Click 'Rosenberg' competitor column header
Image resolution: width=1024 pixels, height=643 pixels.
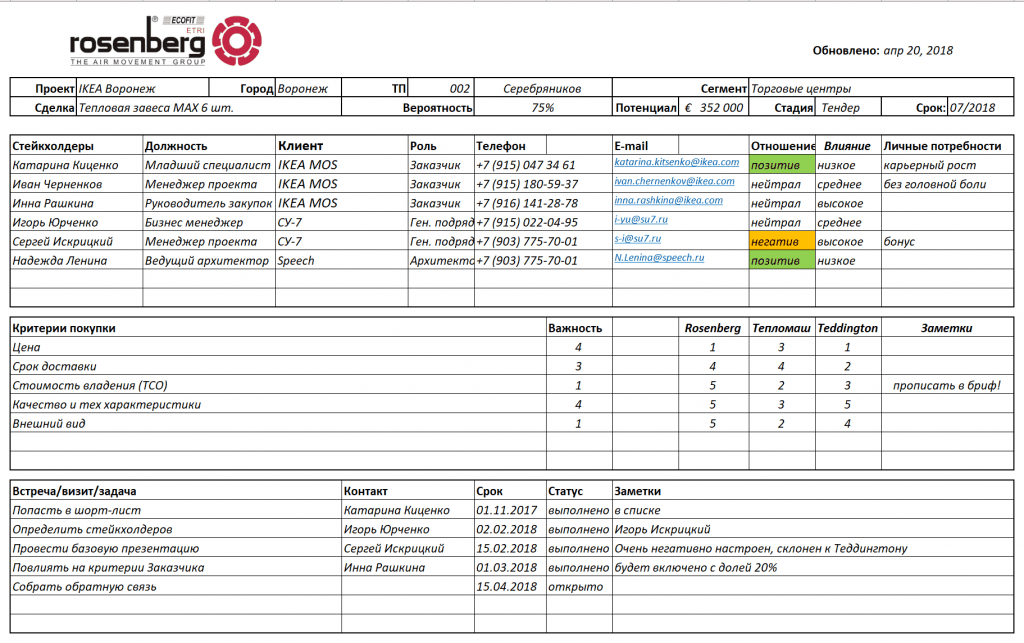coord(712,328)
